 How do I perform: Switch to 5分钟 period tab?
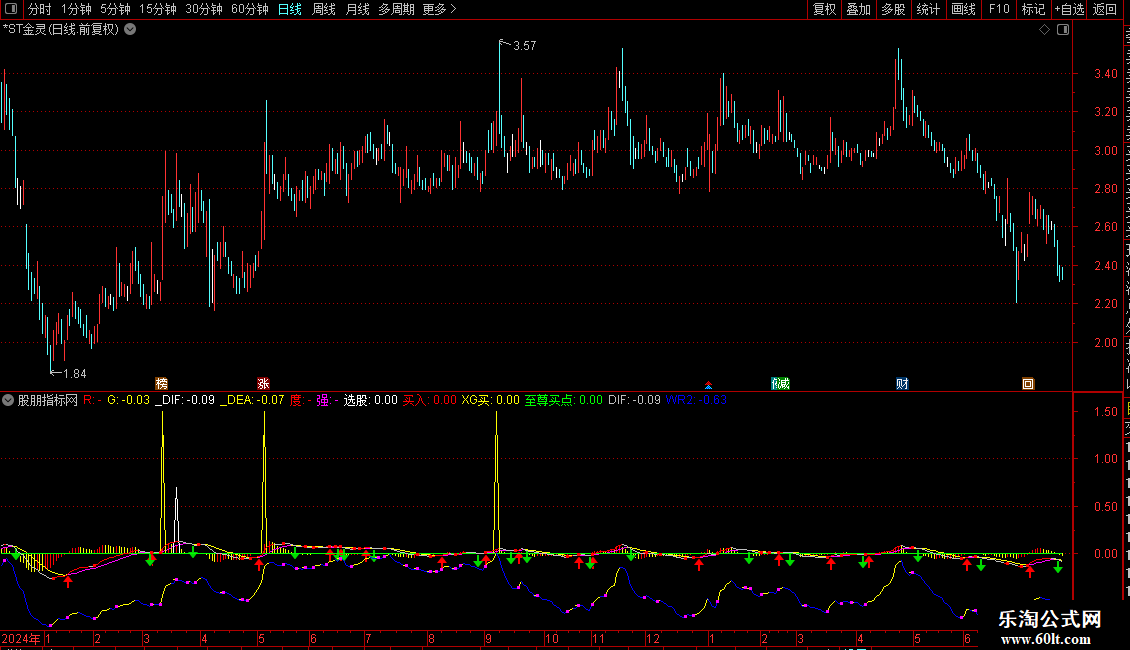tap(115, 9)
